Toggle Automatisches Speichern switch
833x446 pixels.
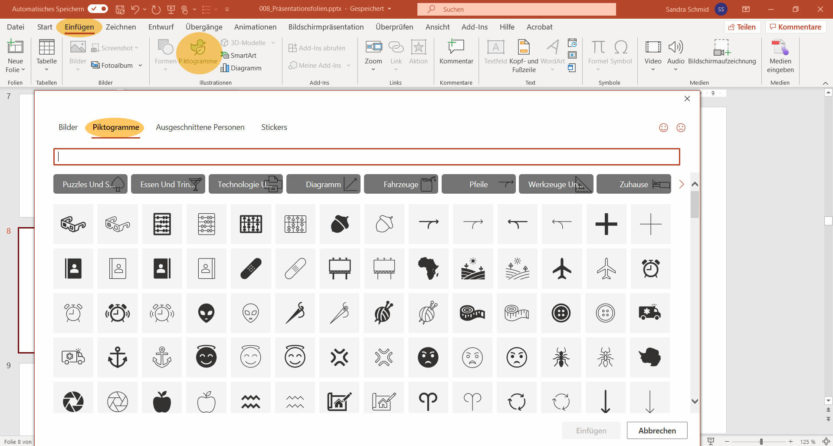click(x=98, y=9)
